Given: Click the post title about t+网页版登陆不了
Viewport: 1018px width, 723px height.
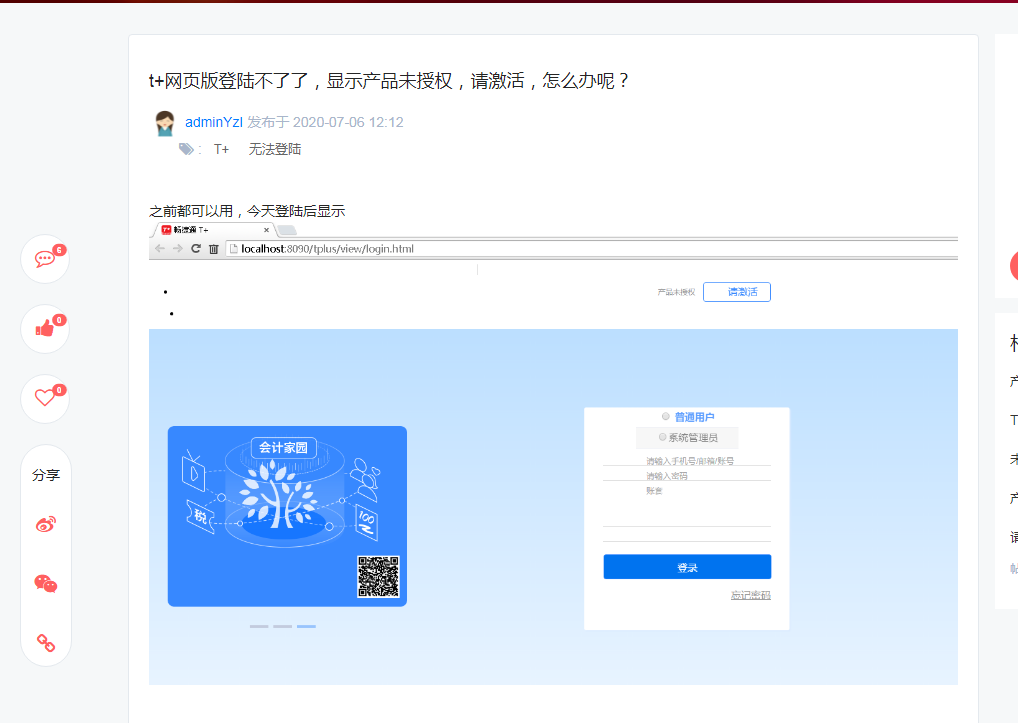Looking at the screenshot, I should point(389,80).
